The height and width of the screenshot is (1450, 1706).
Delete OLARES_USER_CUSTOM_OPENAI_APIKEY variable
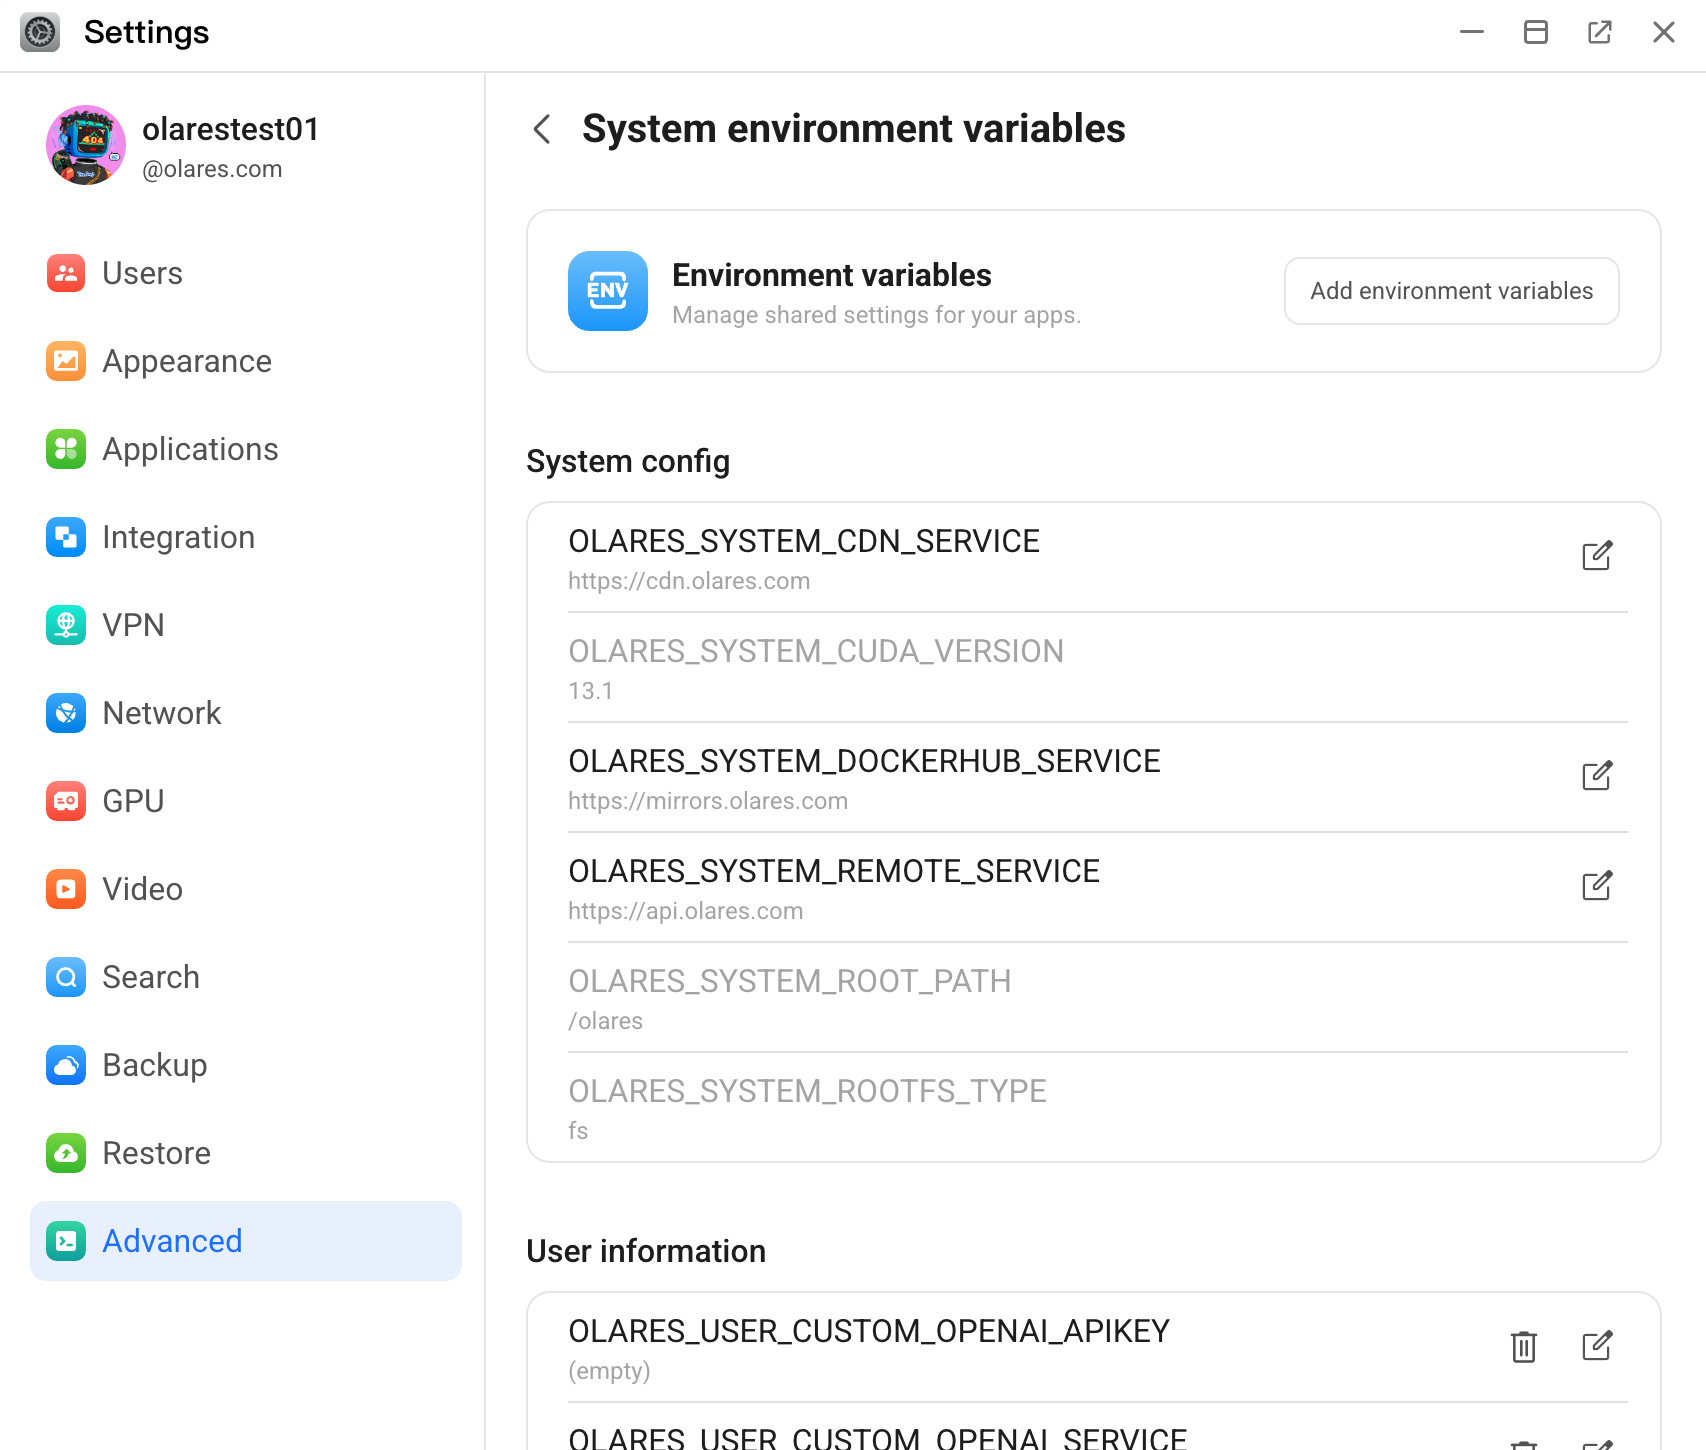pyautogui.click(x=1524, y=1347)
